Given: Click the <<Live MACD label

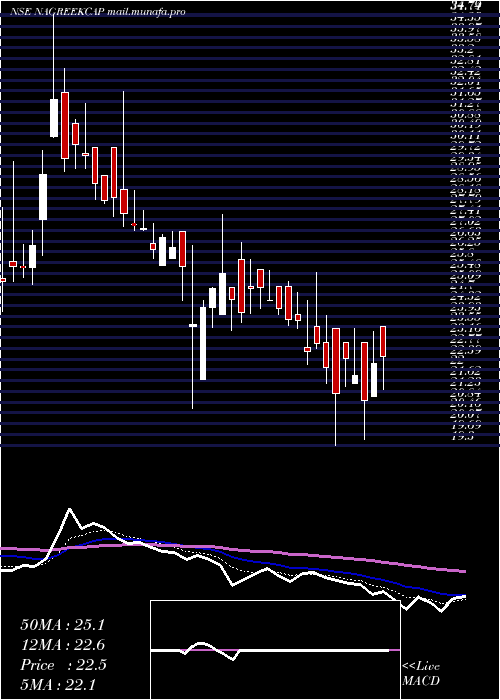Looking at the screenshot, I should tap(421, 674).
